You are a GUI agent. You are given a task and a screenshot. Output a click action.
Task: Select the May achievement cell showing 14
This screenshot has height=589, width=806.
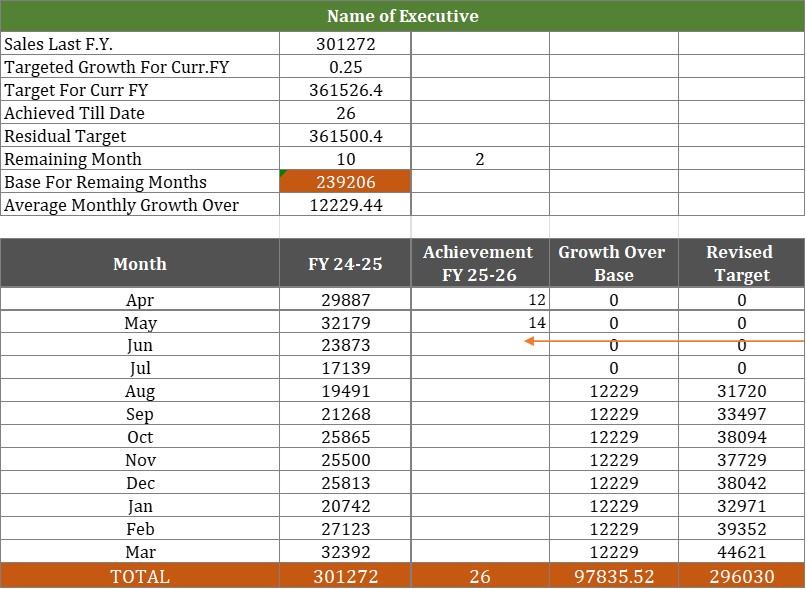tap(480, 323)
